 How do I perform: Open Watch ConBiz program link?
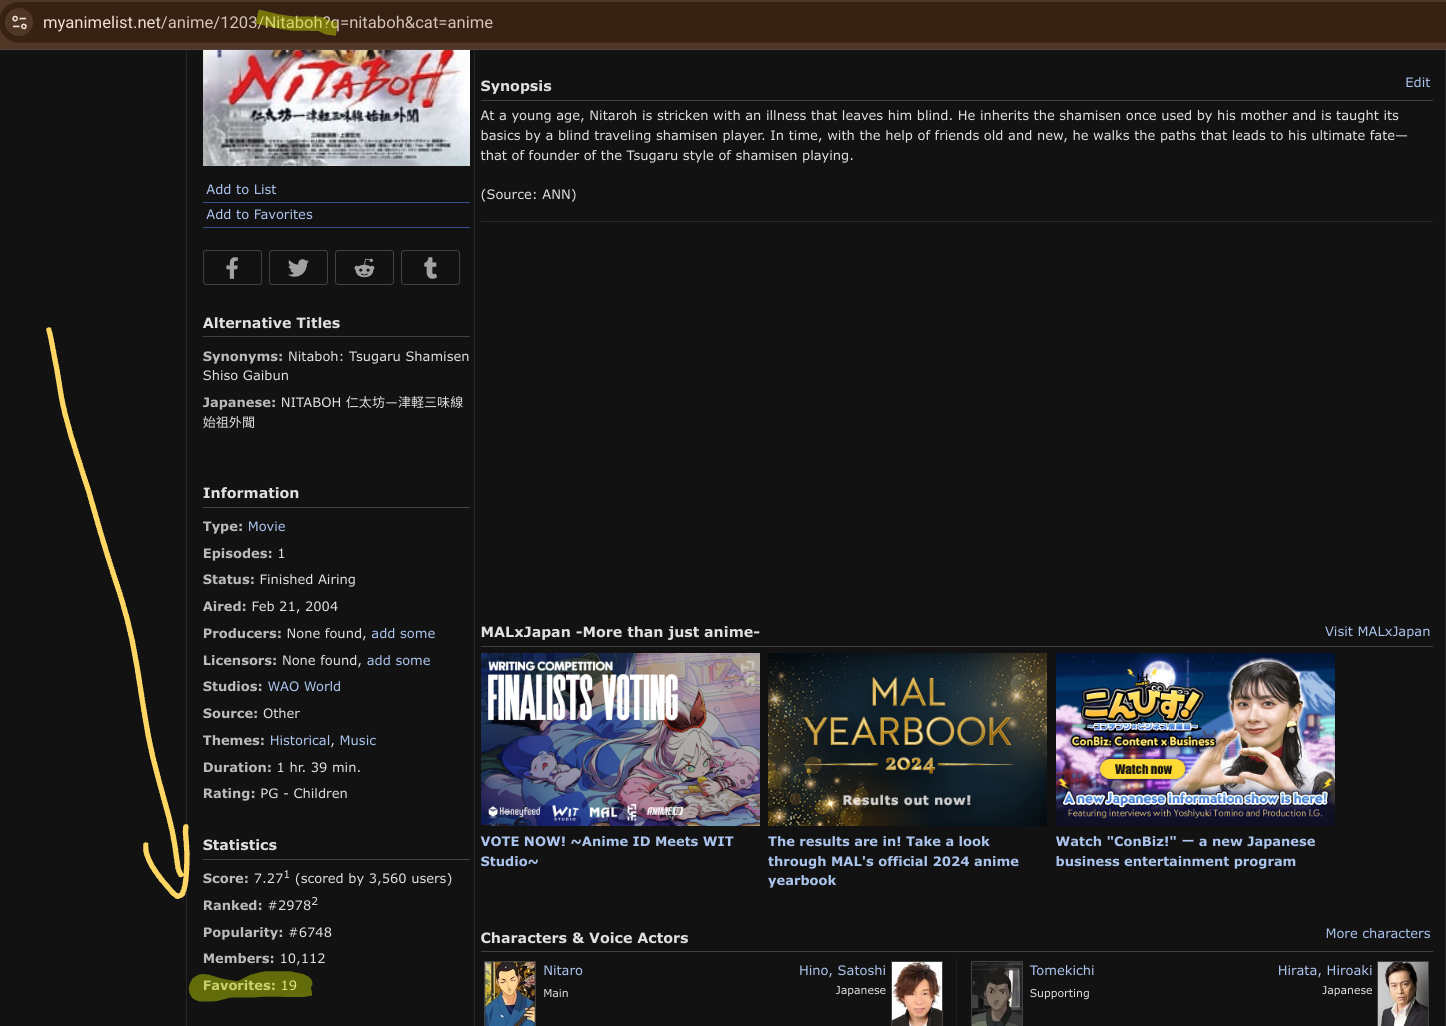pyautogui.click(x=1185, y=851)
